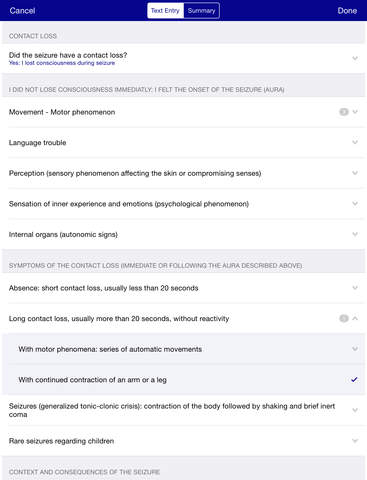Expand Internal organs autonomic signs chevron
This screenshot has width=367, height=480.
[355, 234]
